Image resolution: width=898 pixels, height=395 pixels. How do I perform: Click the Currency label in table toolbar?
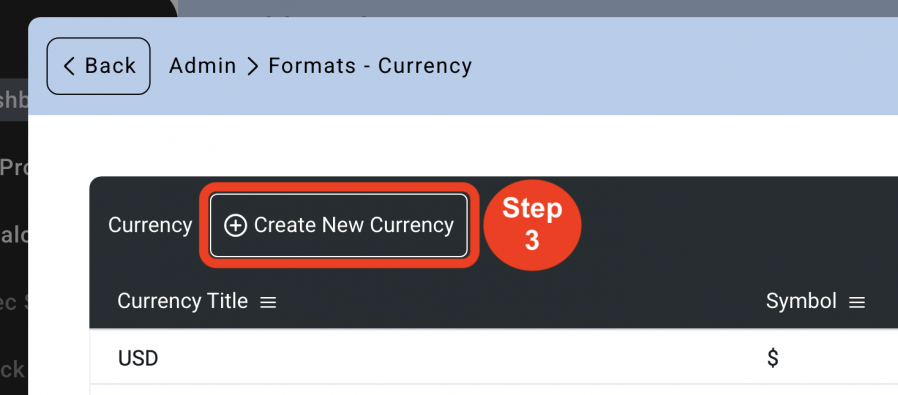(x=150, y=226)
